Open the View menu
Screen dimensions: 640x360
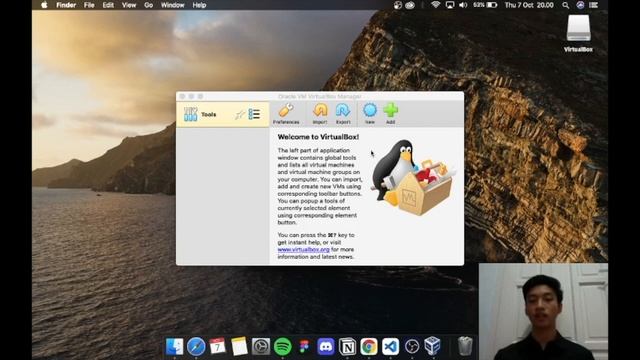pos(129,5)
